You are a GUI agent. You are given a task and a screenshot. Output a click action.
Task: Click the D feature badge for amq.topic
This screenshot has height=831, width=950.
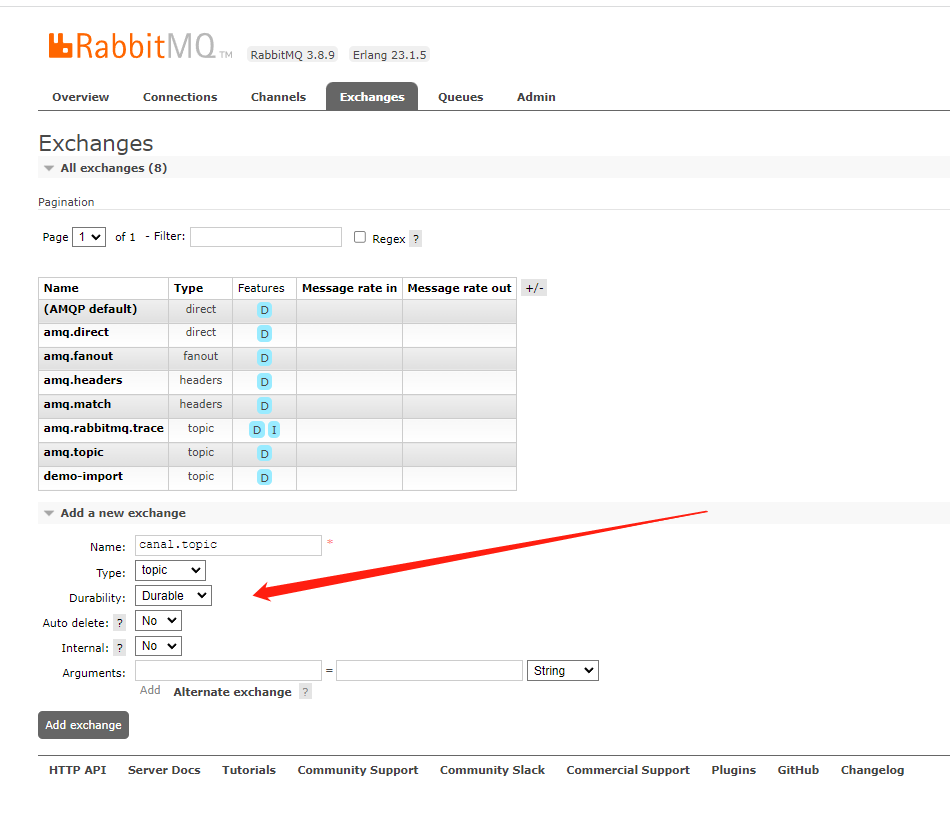pos(264,453)
